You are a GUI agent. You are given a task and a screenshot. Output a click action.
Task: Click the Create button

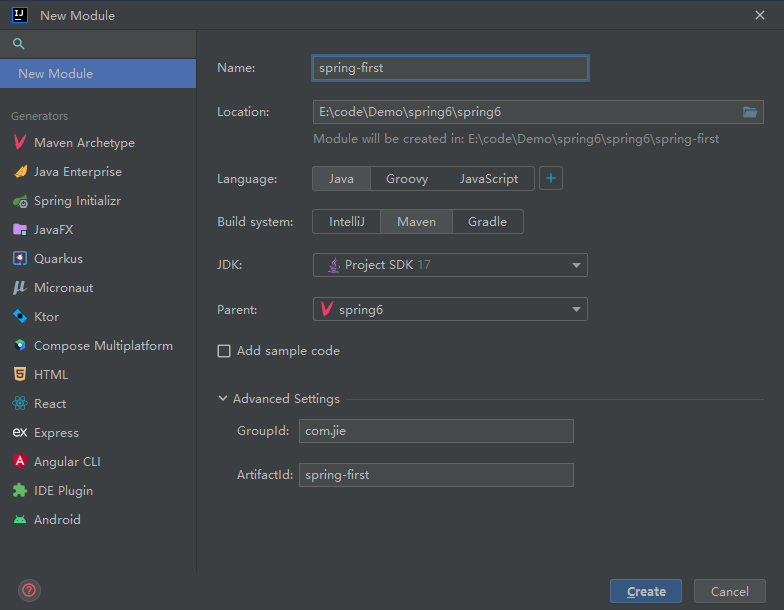coord(646,592)
